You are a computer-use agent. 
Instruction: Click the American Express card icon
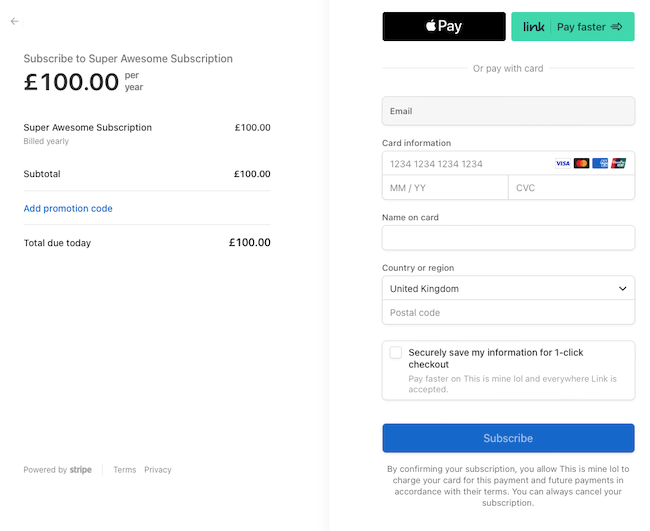coord(600,163)
